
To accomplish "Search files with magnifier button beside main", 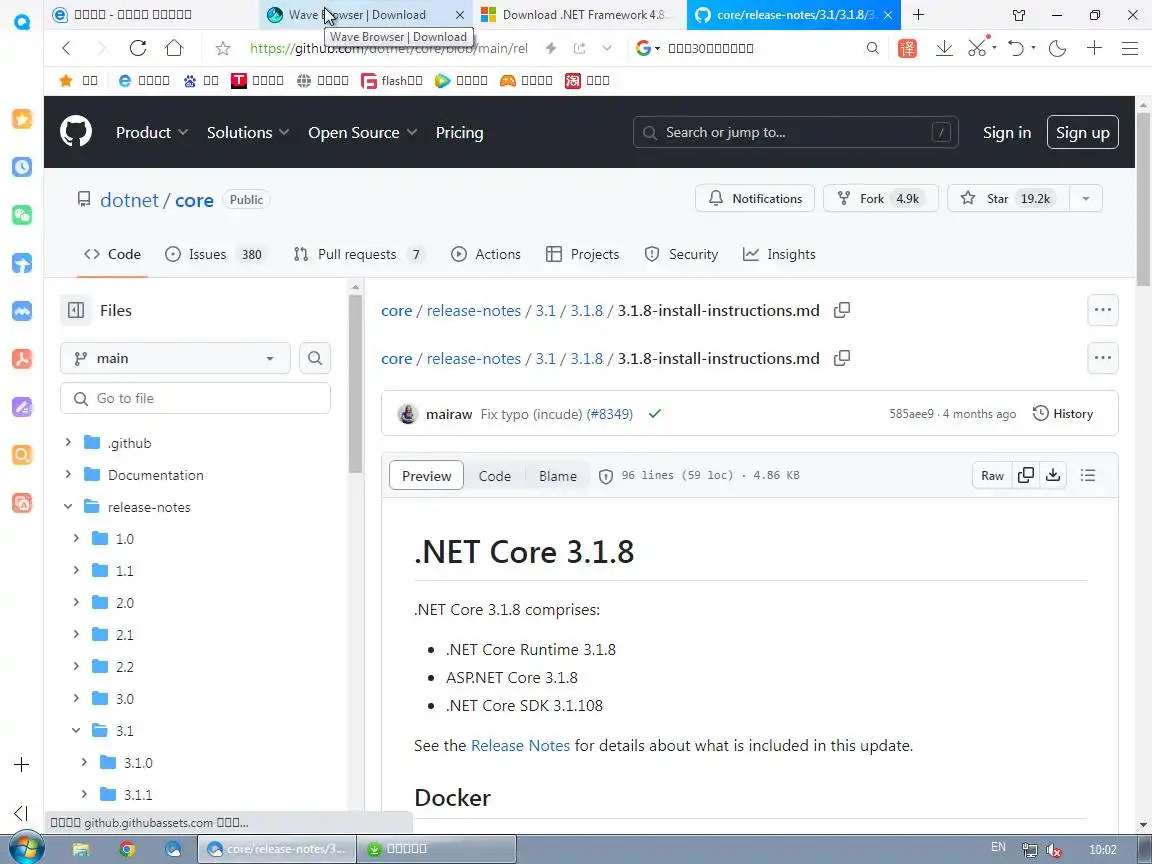I will click(314, 358).
